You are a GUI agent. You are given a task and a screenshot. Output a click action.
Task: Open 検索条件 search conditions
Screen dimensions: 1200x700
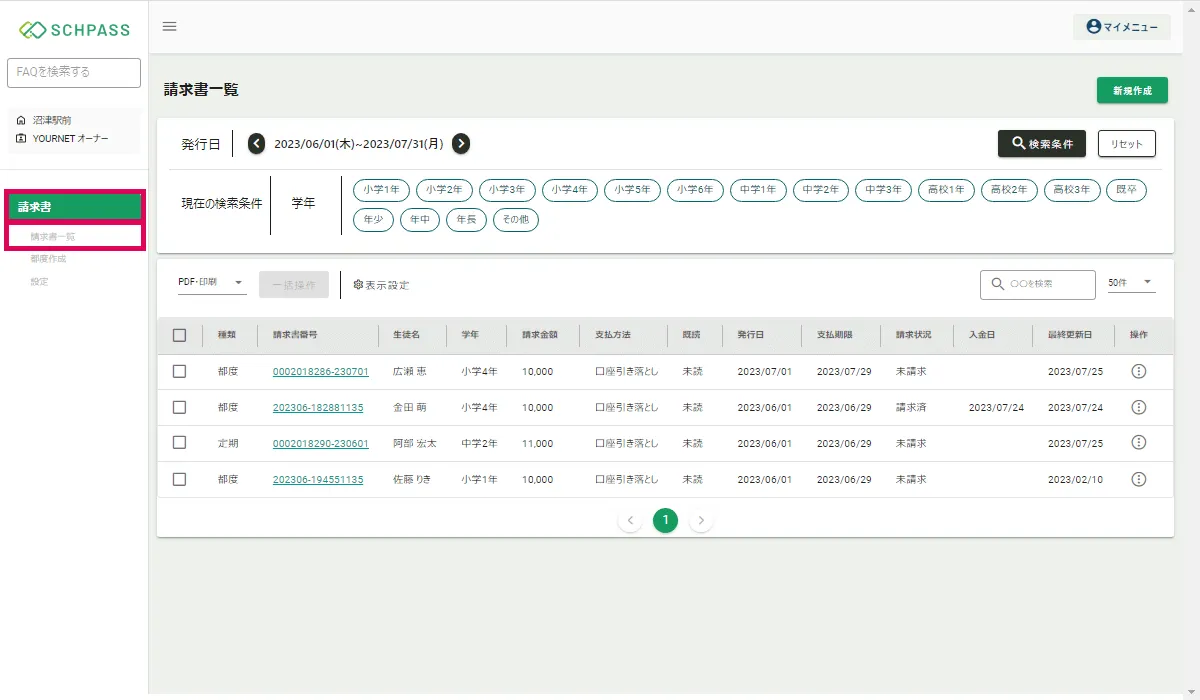click(x=1042, y=144)
